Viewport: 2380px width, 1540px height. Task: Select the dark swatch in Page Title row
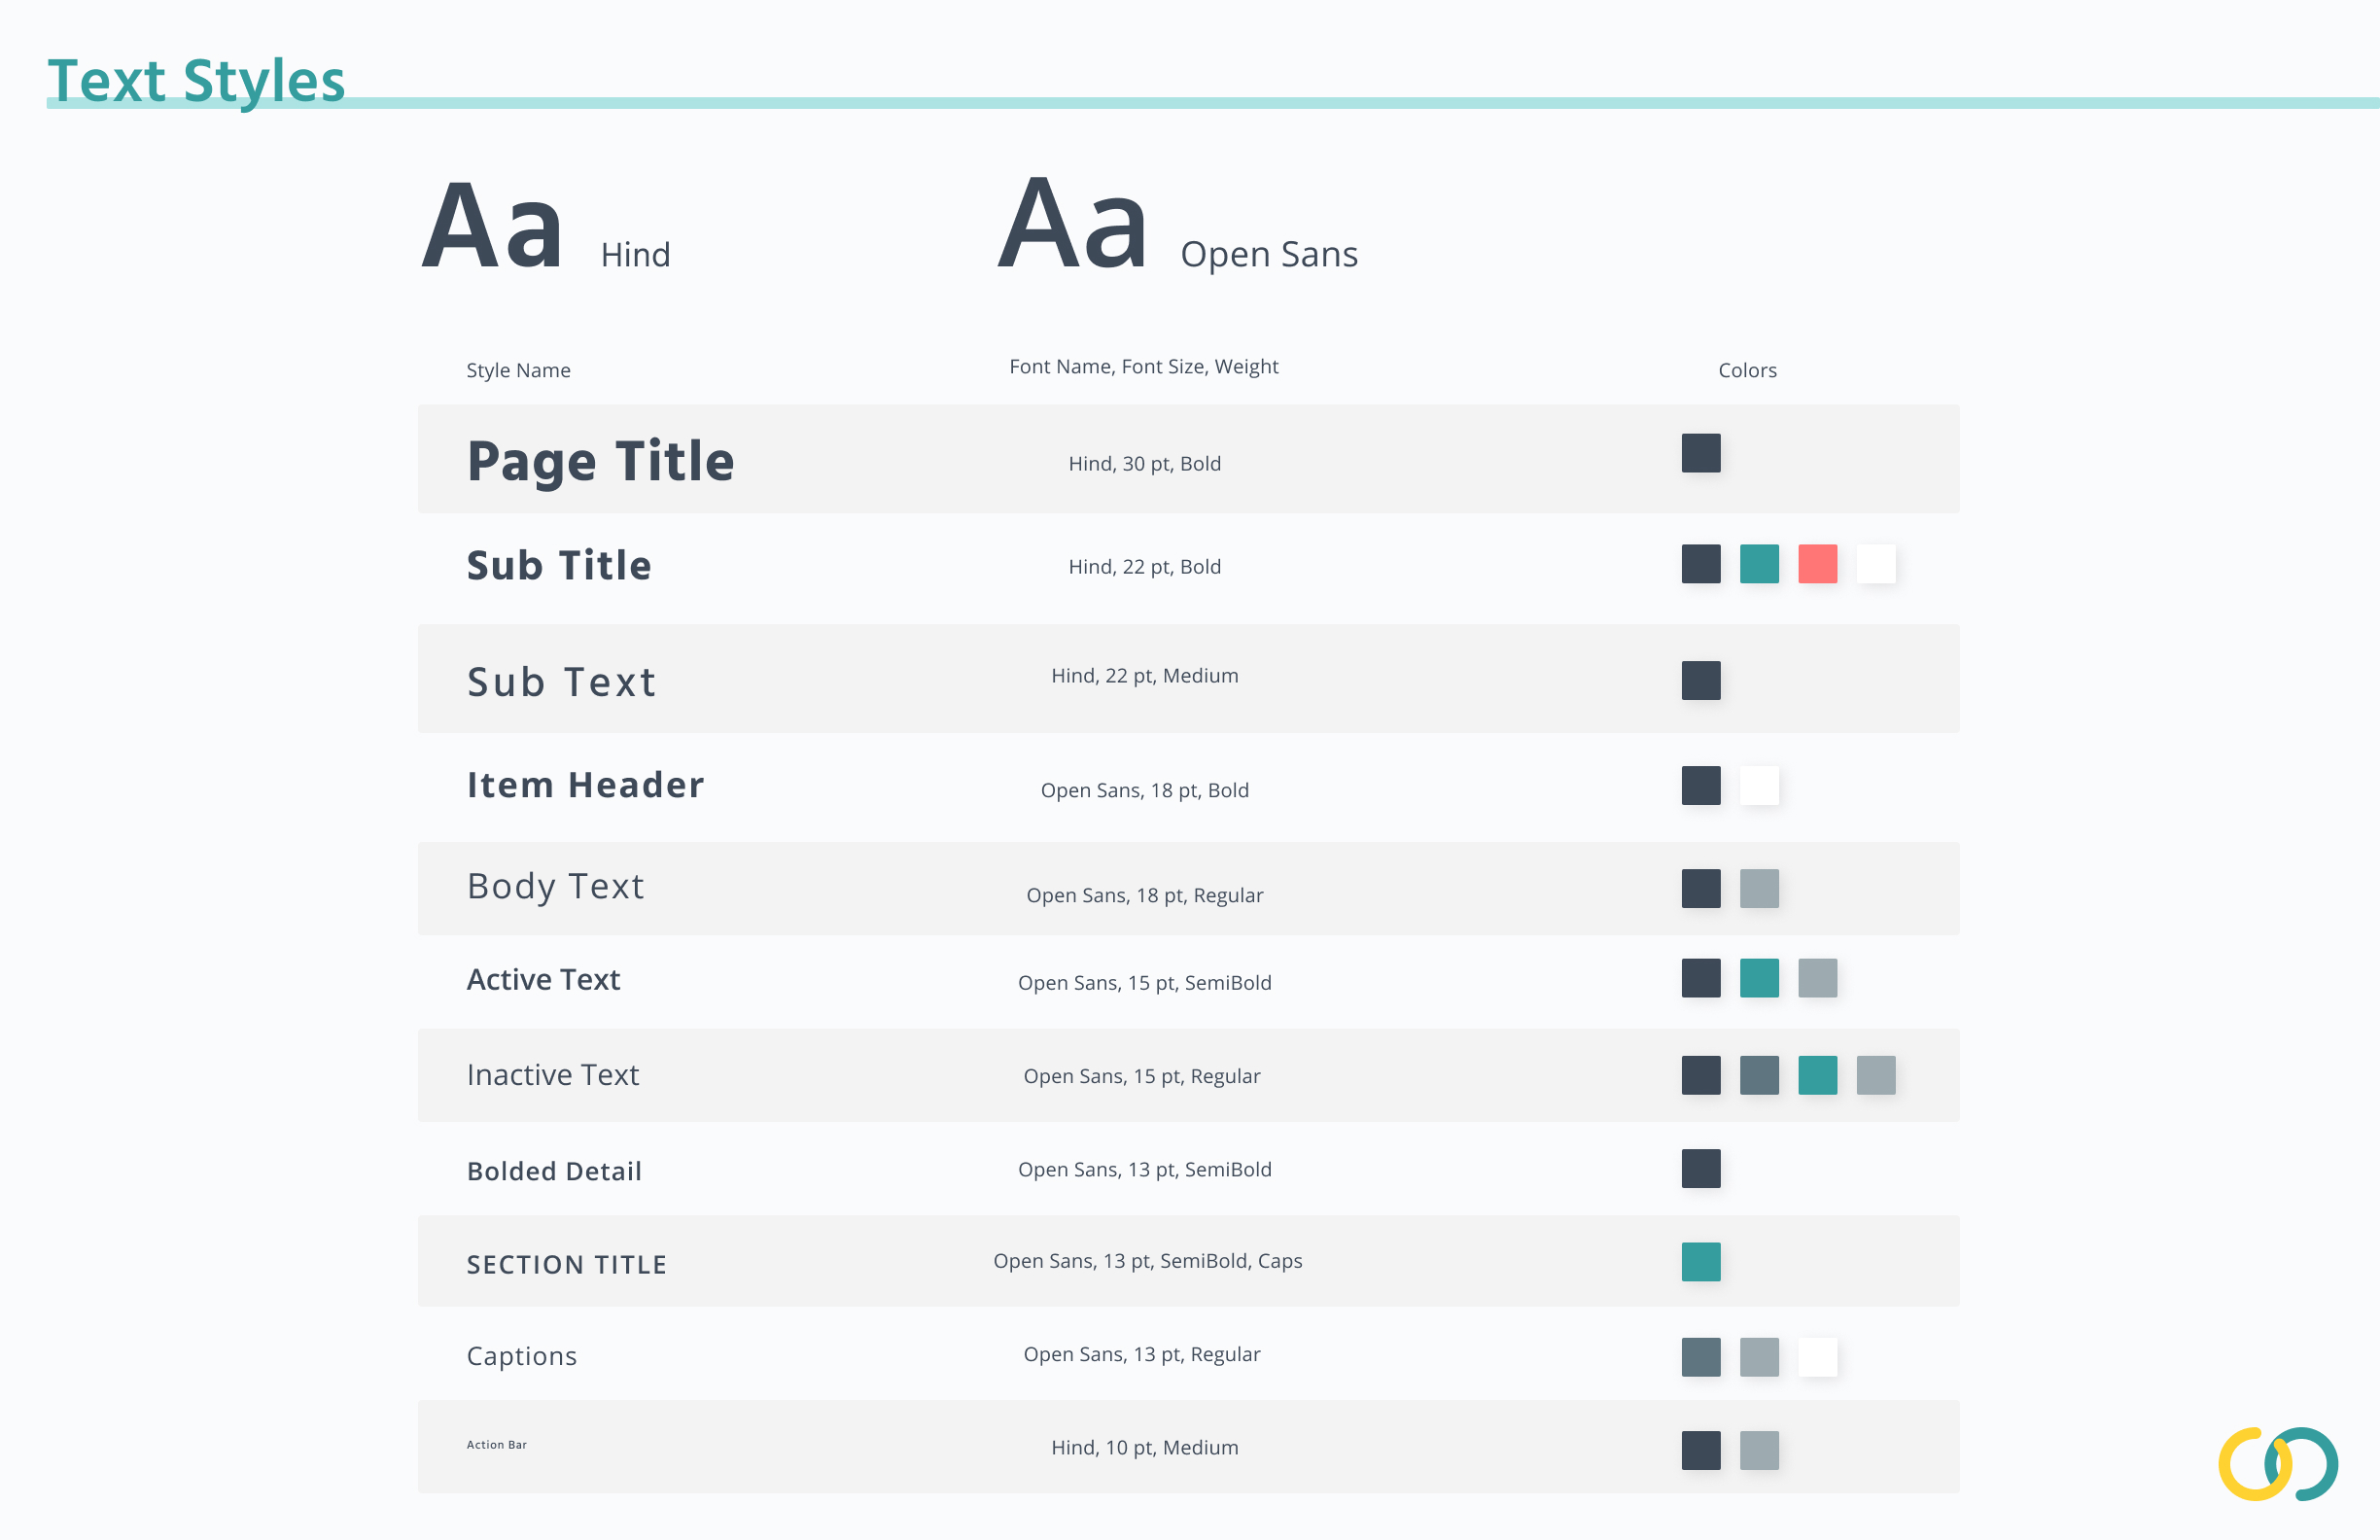pyautogui.click(x=1701, y=453)
